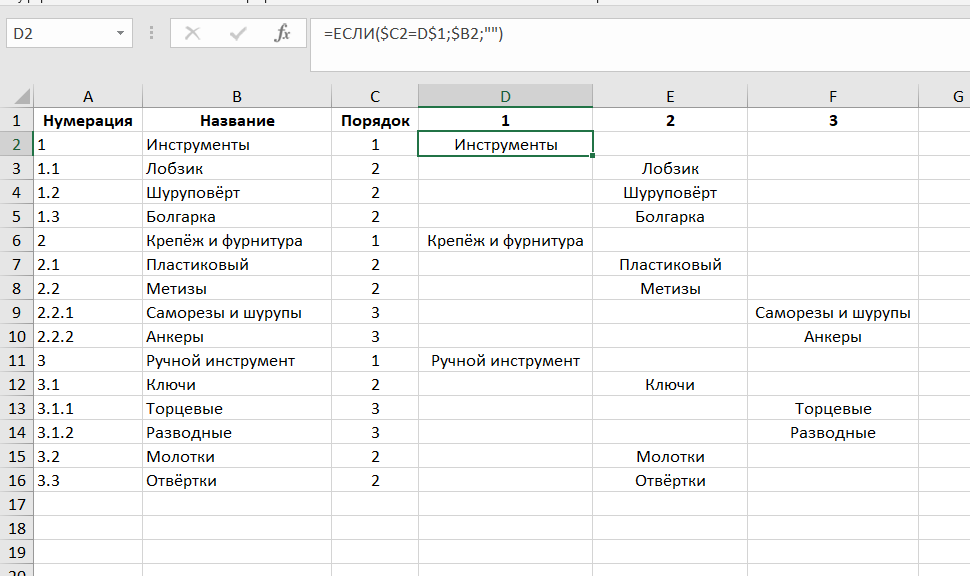Select 'Шуруповёрт' in column E
Screen dimensions: 970x576
coord(670,192)
